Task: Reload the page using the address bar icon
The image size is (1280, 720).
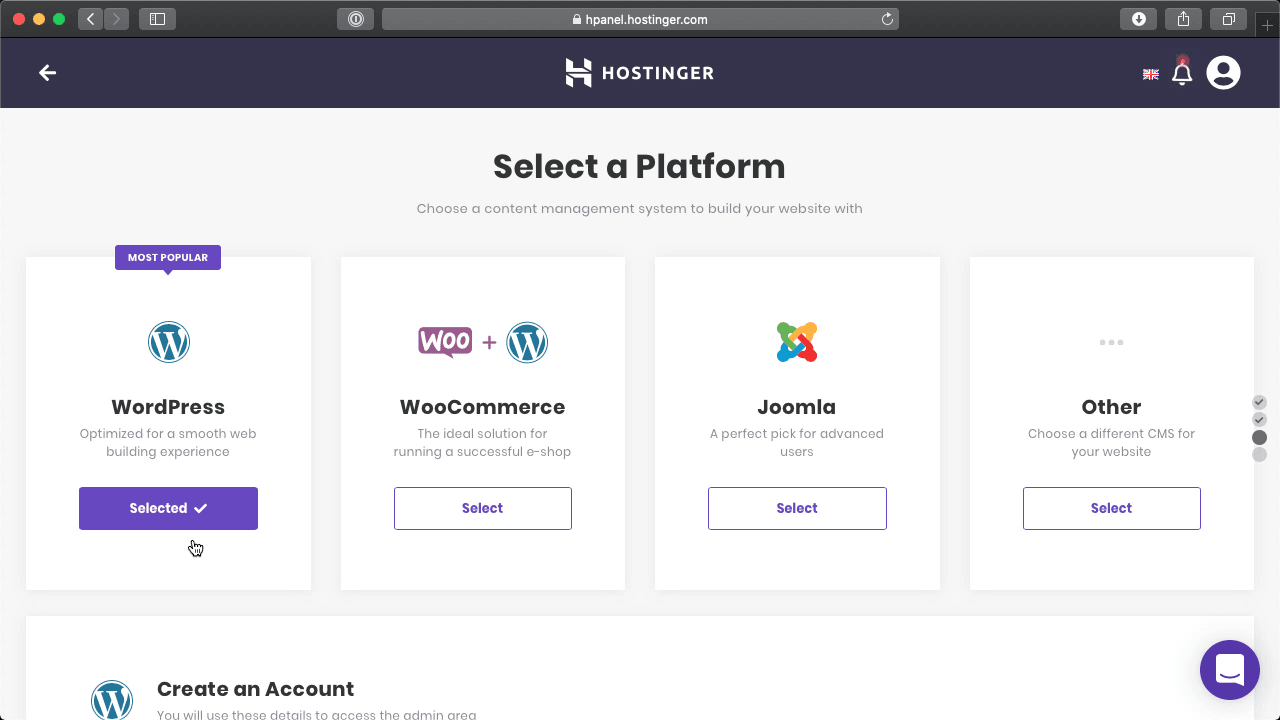Action: pos(886,19)
